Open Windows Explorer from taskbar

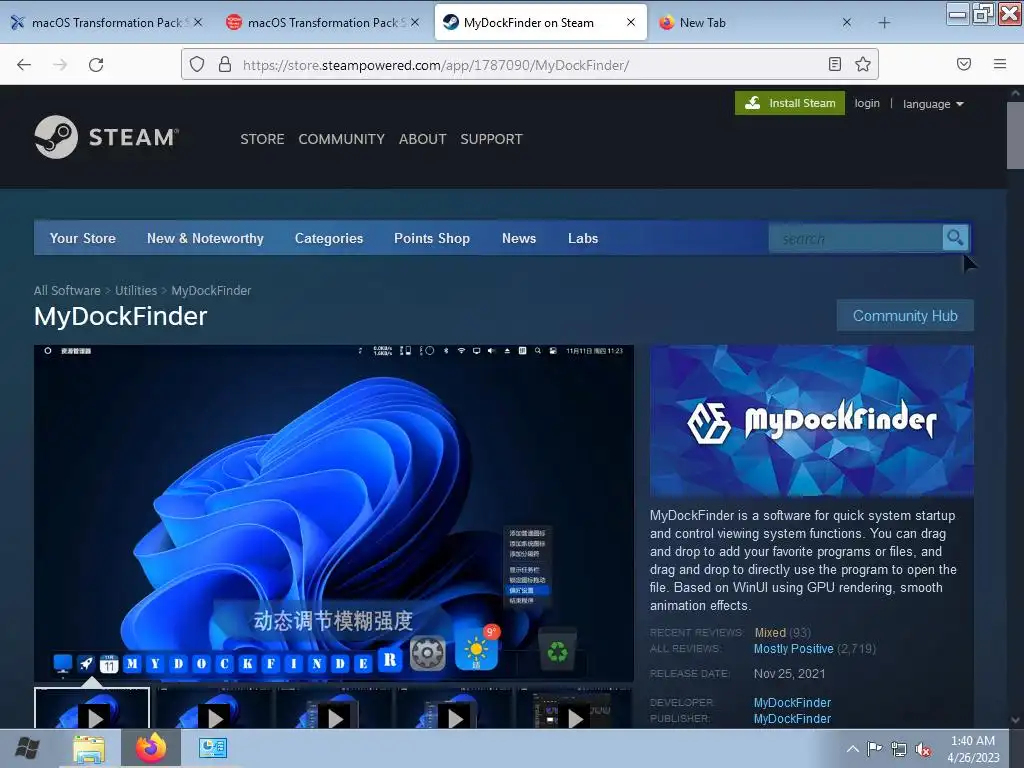tap(89, 749)
